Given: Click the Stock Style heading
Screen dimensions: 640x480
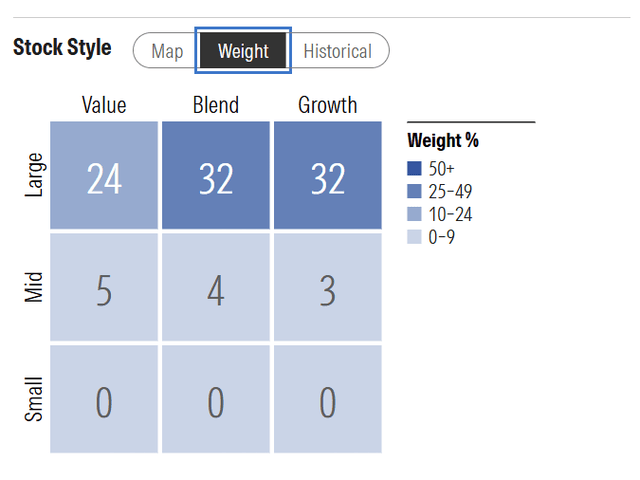Looking at the screenshot, I should (x=63, y=48).
